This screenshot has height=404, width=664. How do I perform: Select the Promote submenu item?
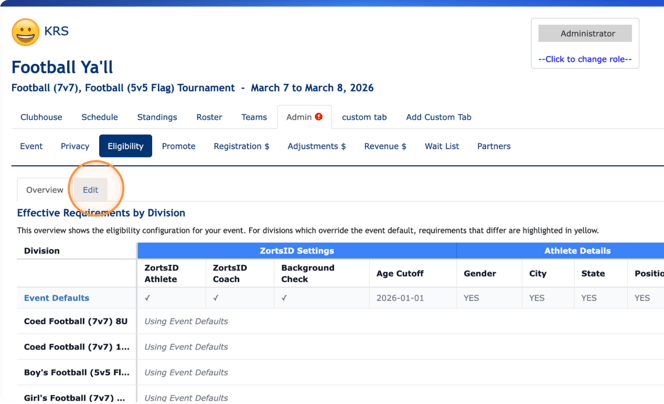pyautogui.click(x=178, y=146)
